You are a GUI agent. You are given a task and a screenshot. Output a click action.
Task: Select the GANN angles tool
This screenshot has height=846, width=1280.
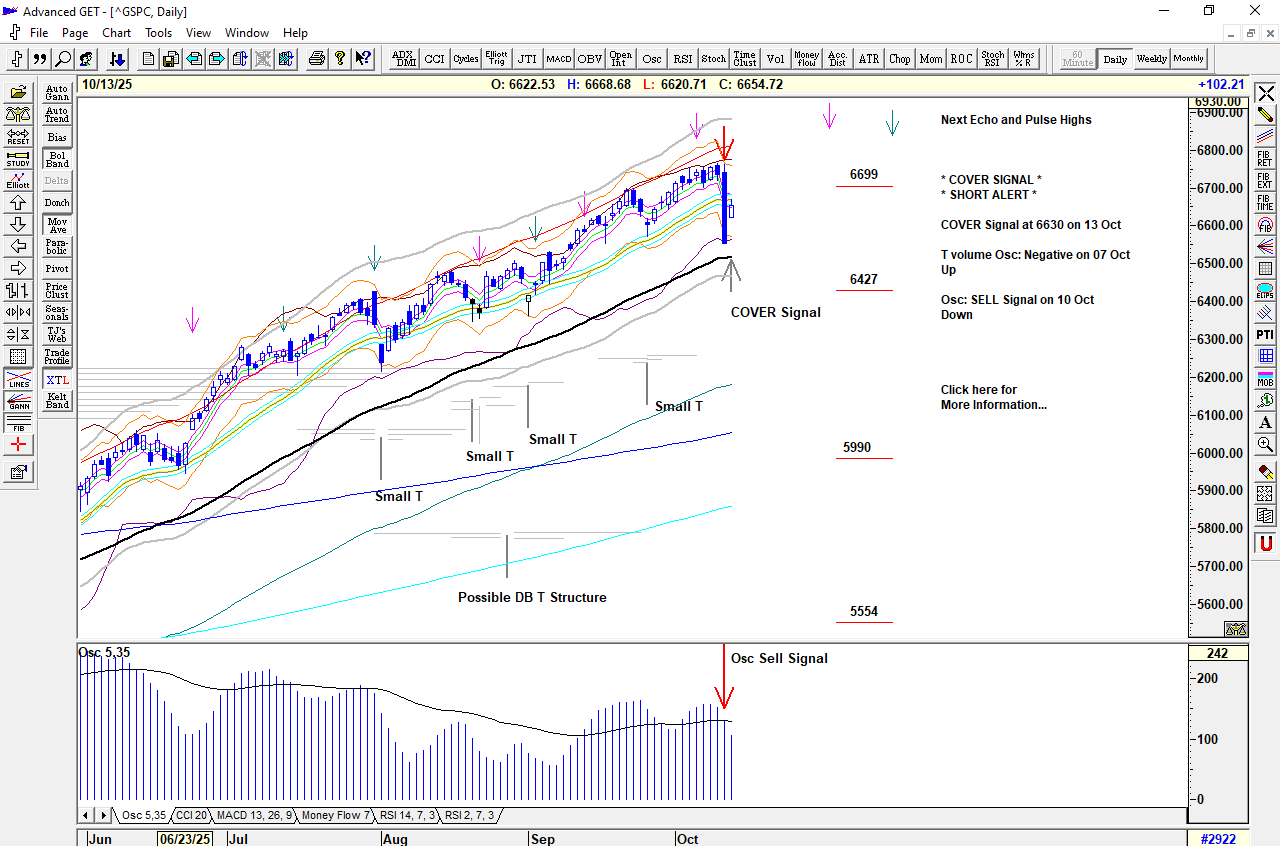pyautogui.click(x=18, y=402)
